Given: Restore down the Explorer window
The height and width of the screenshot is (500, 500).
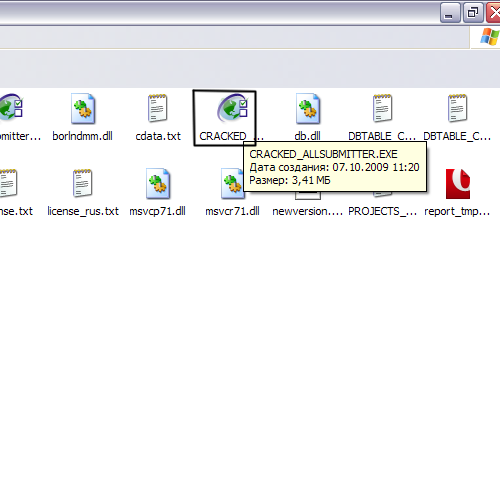Looking at the screenshot, I should (x=473, y=13).
